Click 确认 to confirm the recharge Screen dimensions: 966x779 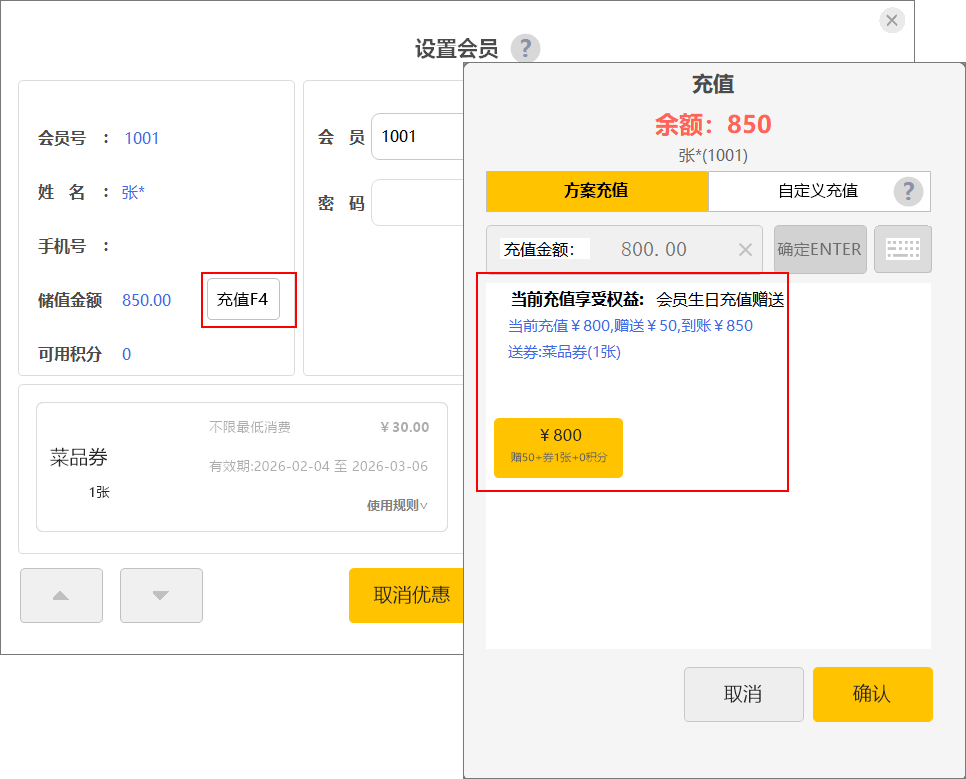(x=872, y=694)
